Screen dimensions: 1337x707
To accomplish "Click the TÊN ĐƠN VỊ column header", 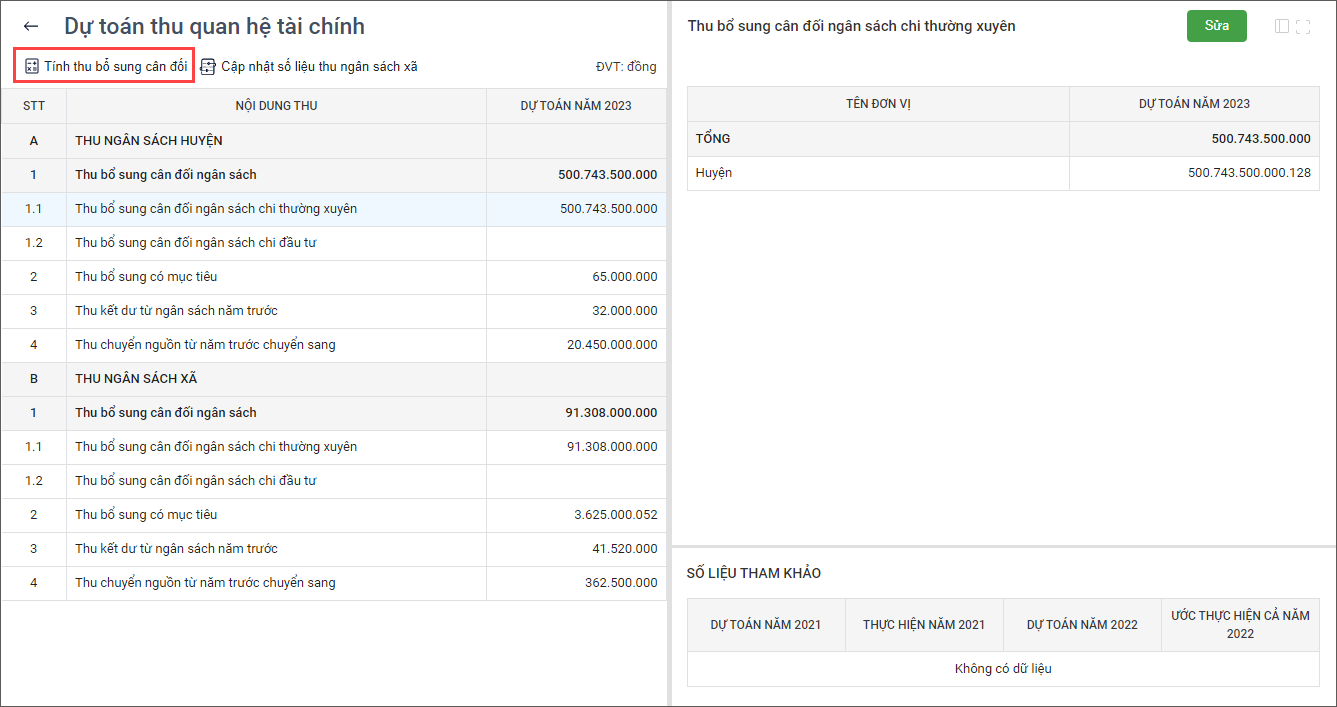I will click(x=878, y=104).
